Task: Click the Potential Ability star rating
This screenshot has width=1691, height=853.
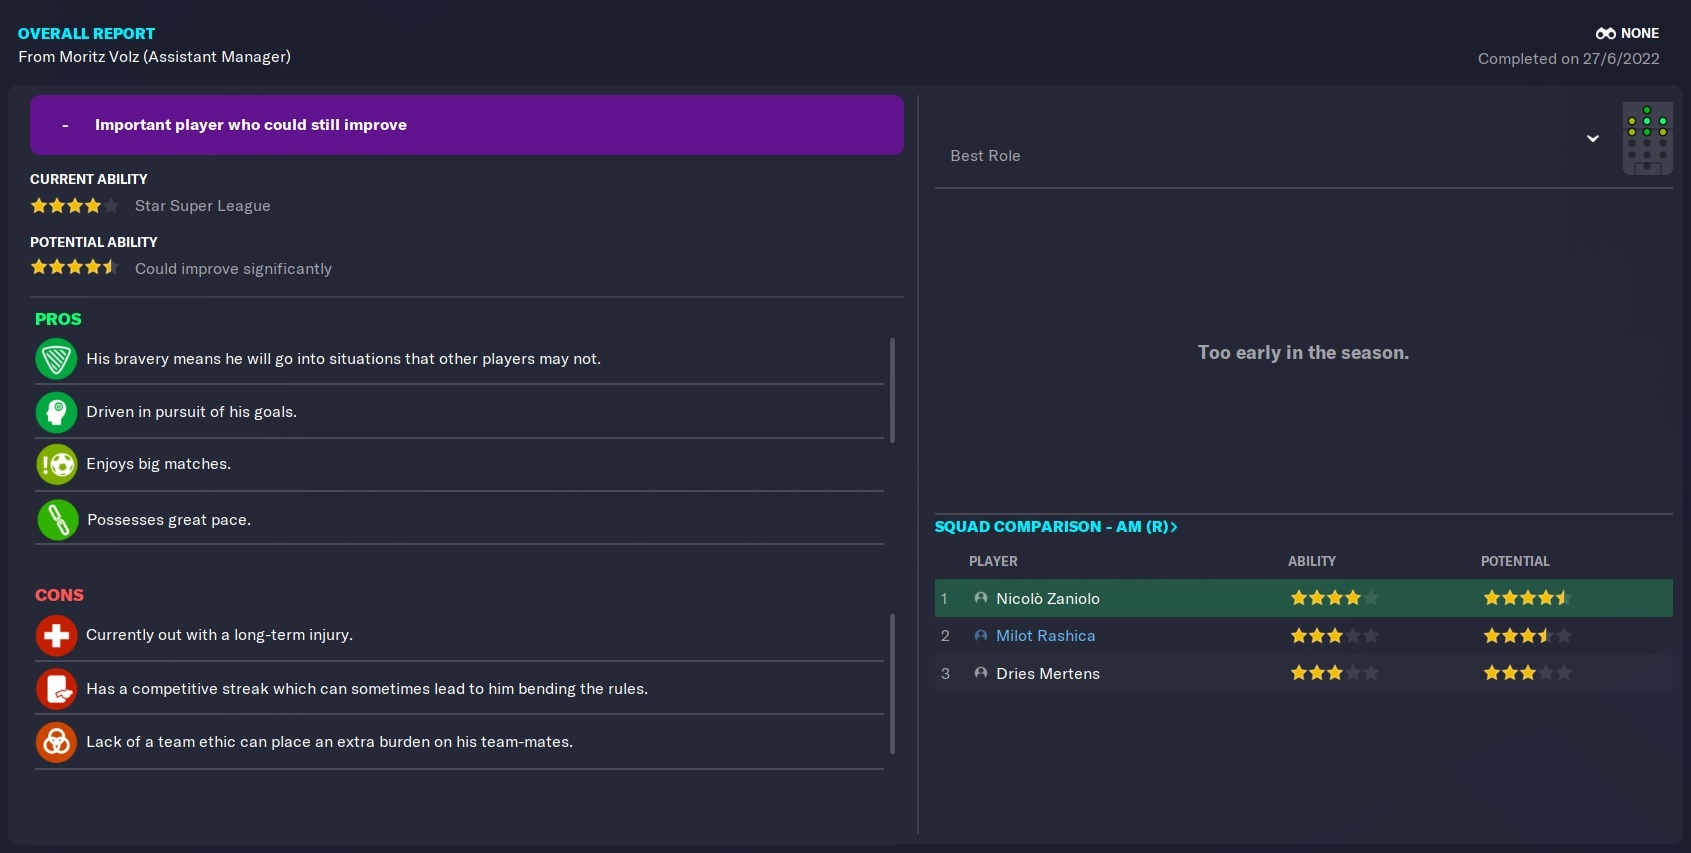Action: (75, 268)
